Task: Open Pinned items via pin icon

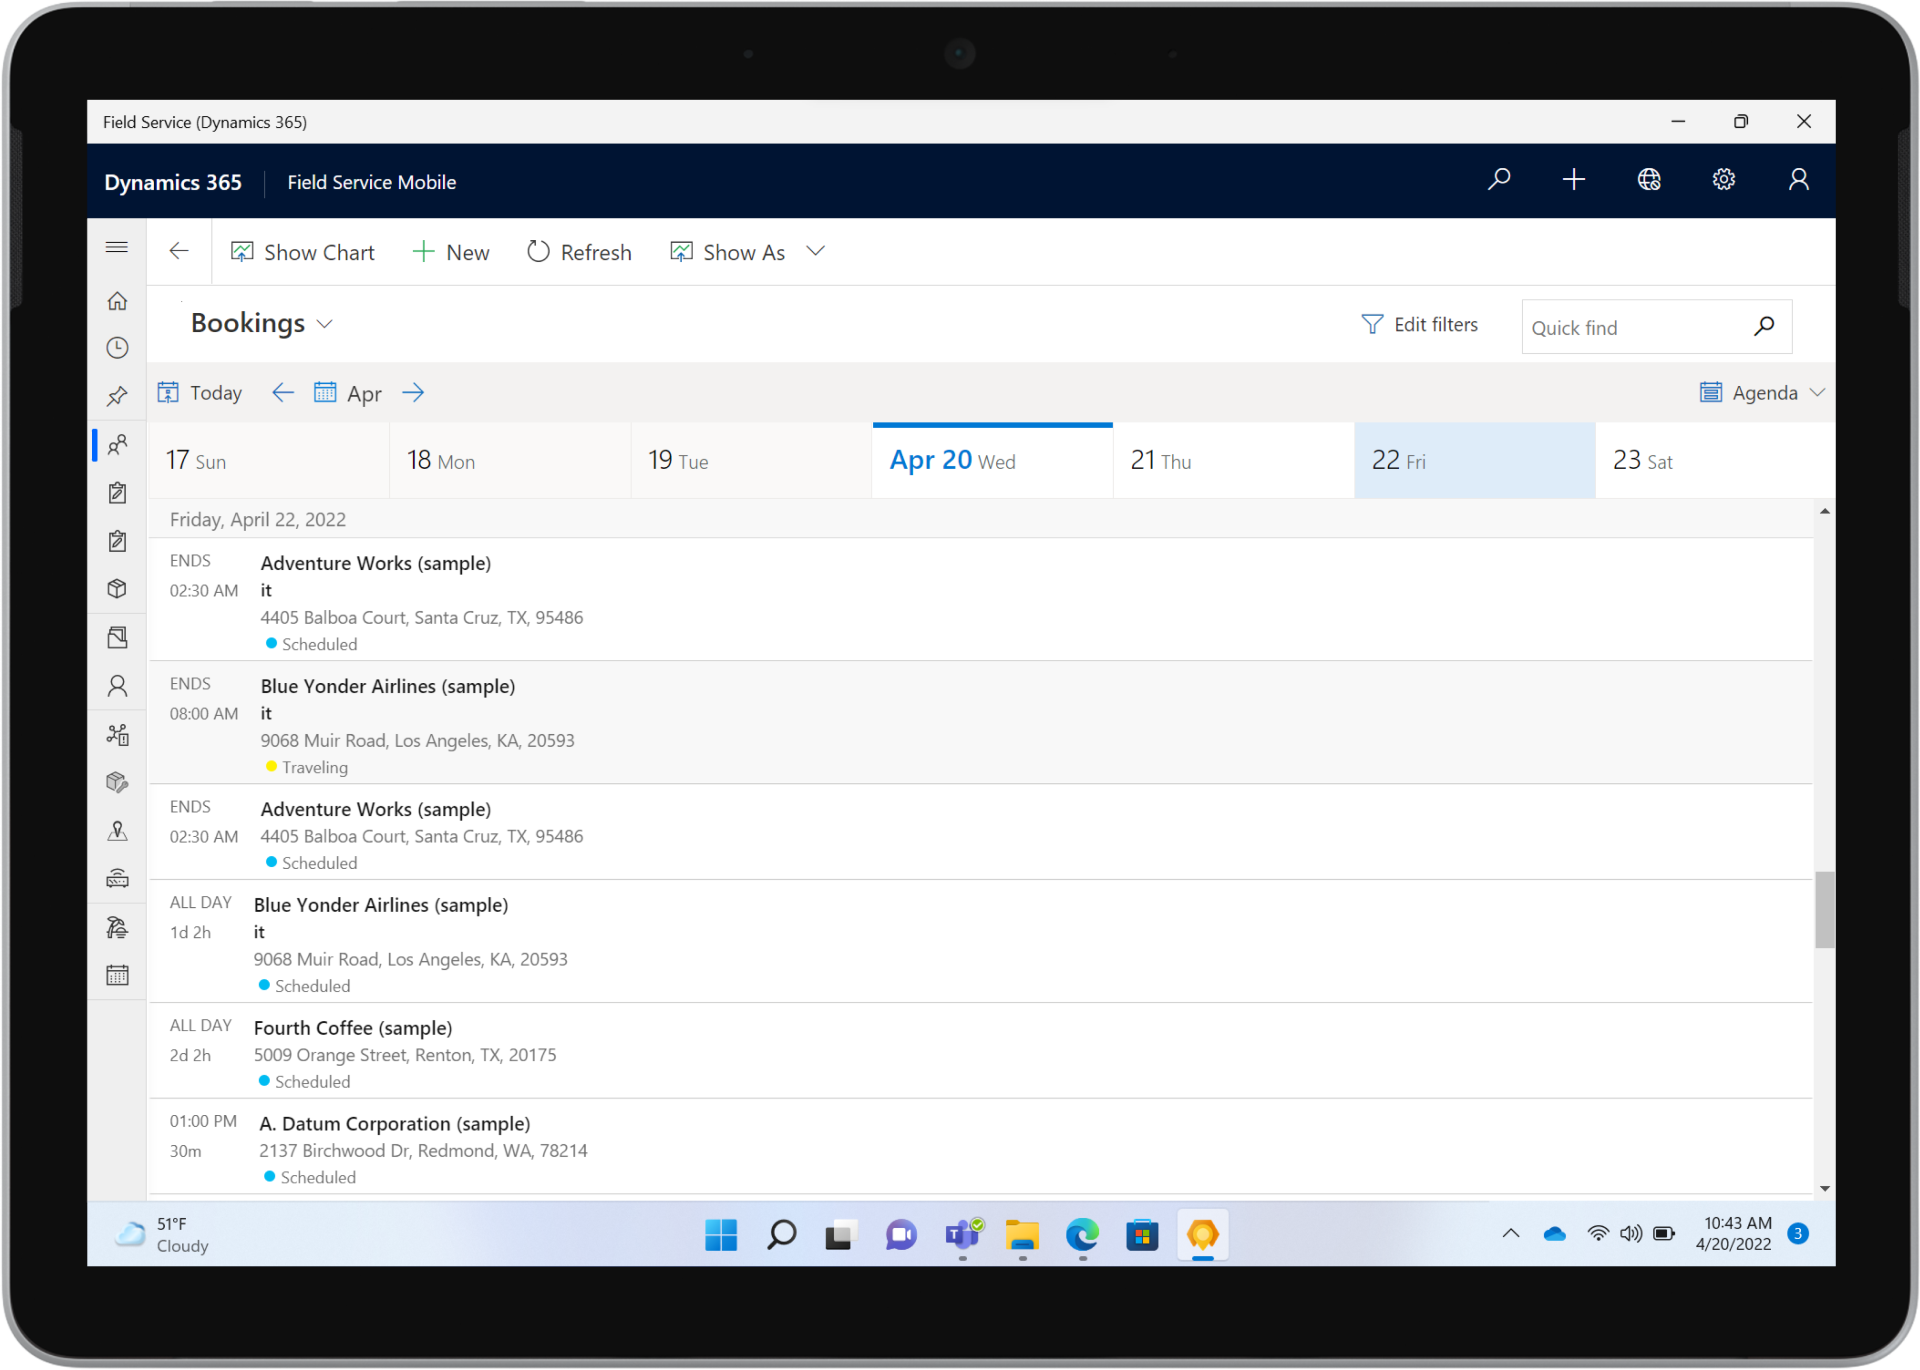Action: pos(117,396)
